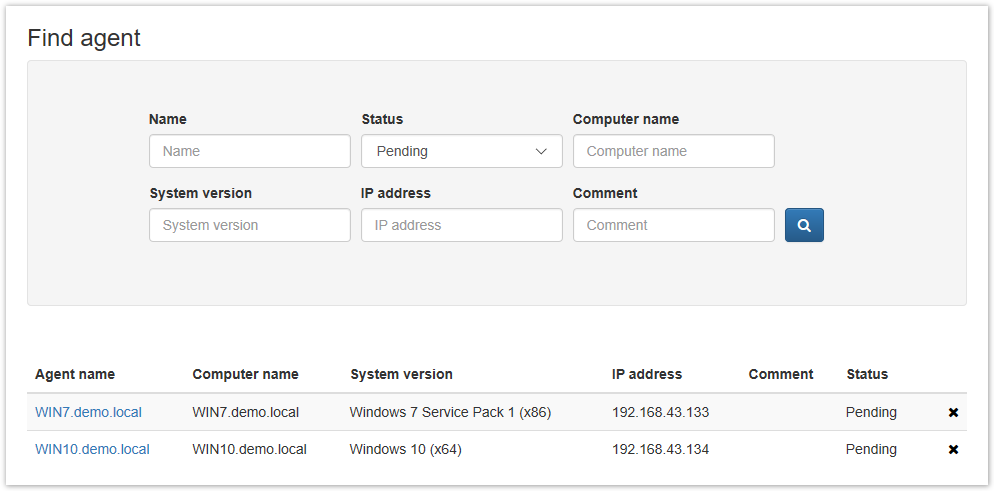Click into the IP address filter field
Image resolution: width=994 pixels, height=491 pixels.
[x=461, y=225]
